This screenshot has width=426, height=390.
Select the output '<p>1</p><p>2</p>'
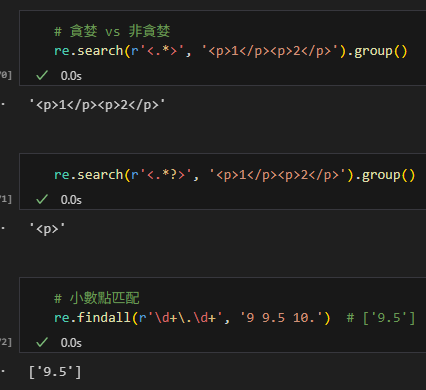click(x=97, y=105)
